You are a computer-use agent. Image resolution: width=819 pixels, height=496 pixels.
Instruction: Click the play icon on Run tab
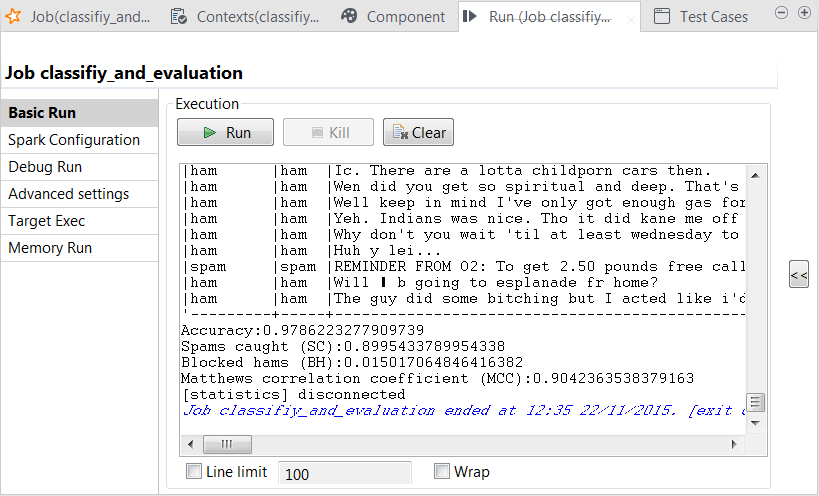click(470, 16)
